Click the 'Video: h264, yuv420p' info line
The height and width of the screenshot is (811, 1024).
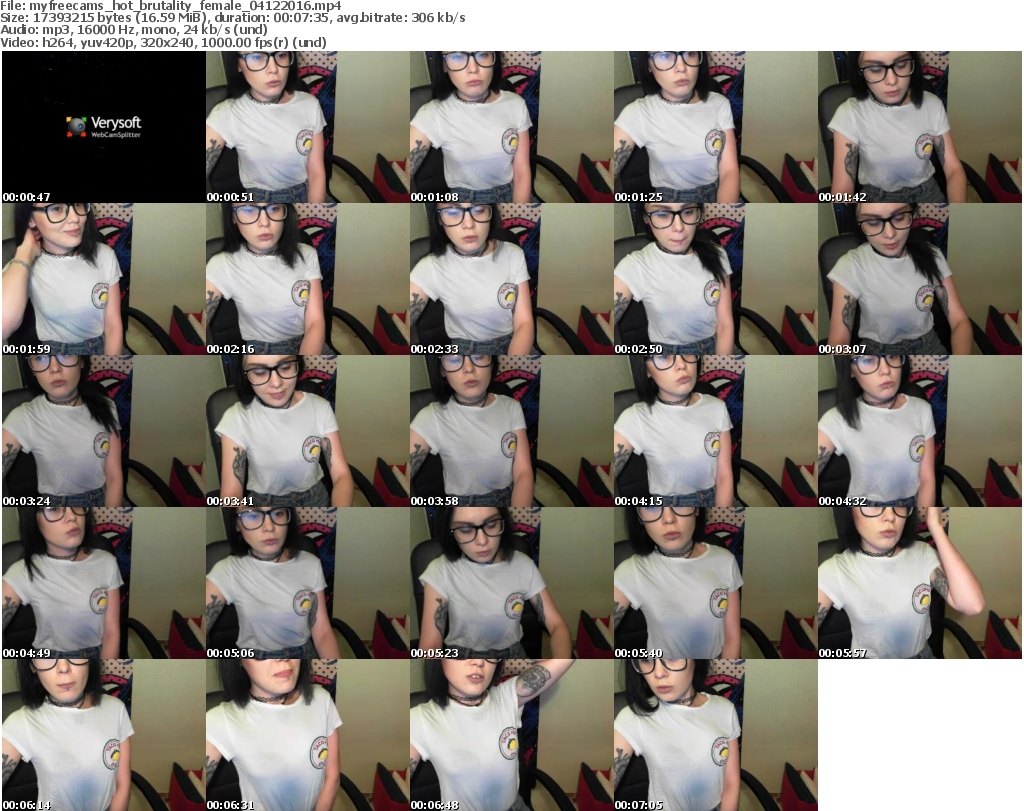tap(163, 42)
